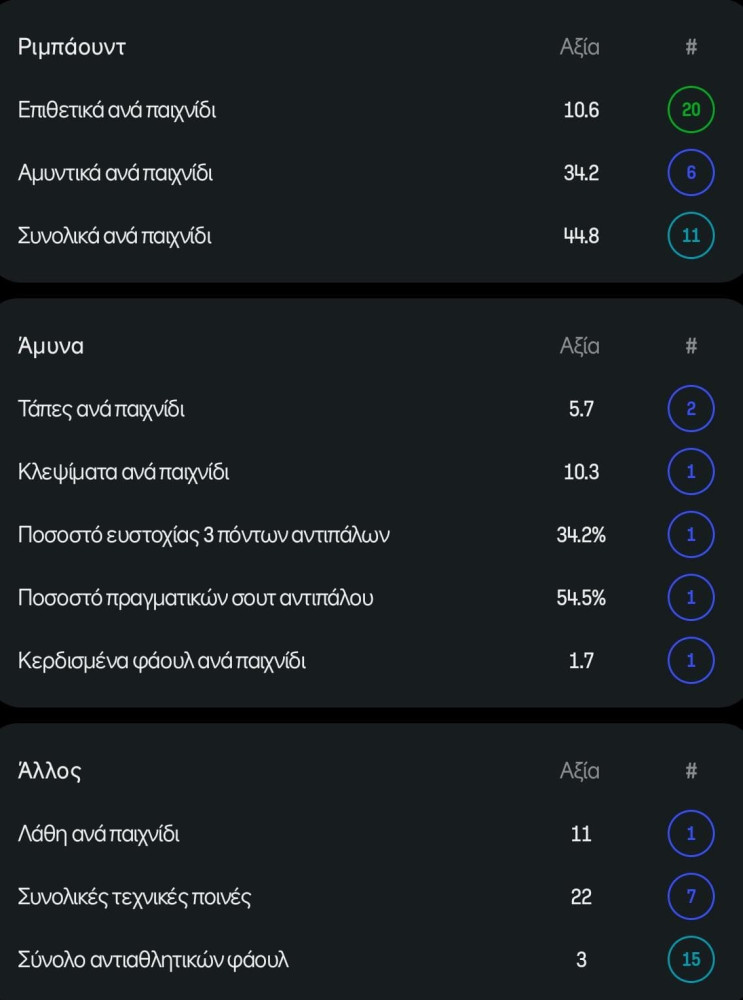Viewport: 743px width, 1000px height.
Task: Tap rank 6 badge for Αμυντικά ανά παιχνίδι
Action: [x=691, y=173]
